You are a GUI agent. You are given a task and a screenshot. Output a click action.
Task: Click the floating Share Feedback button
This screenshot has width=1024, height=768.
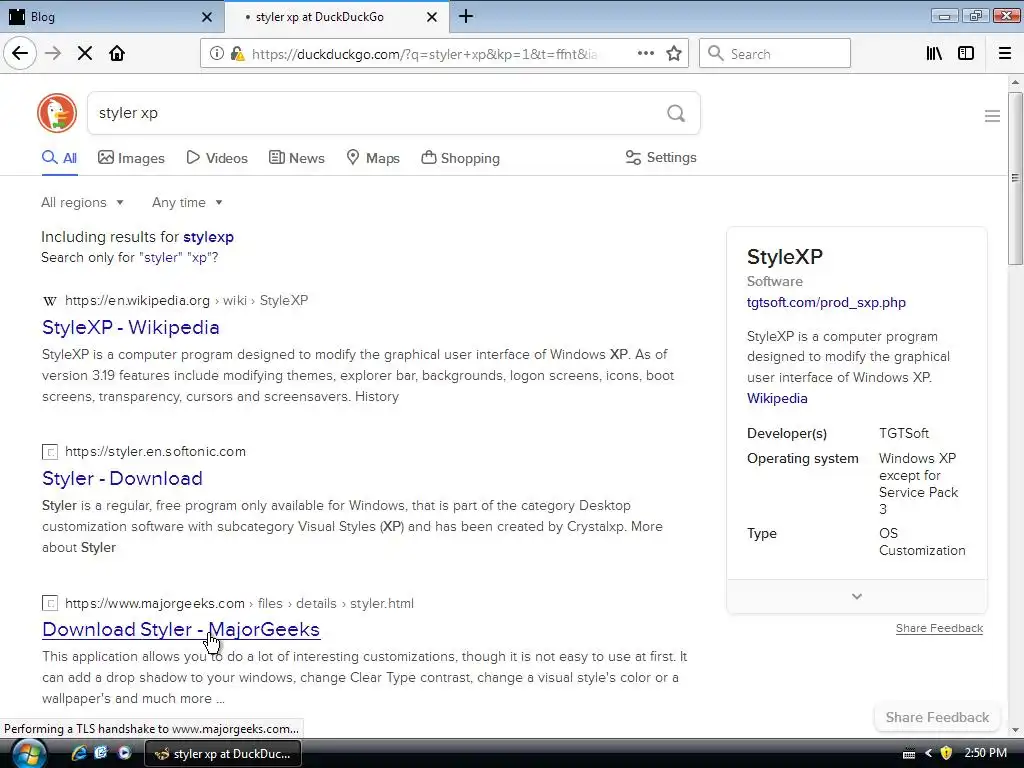point(937,717)
